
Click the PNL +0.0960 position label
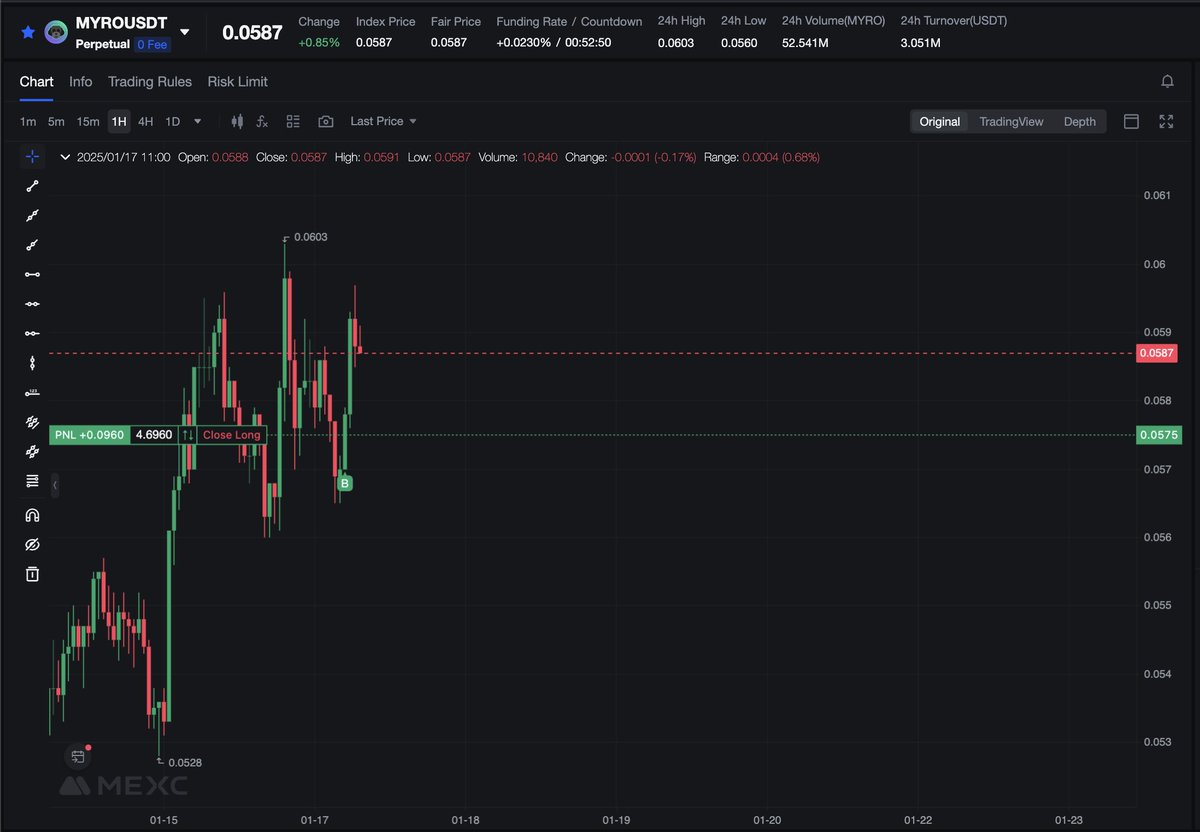(90, 435)
